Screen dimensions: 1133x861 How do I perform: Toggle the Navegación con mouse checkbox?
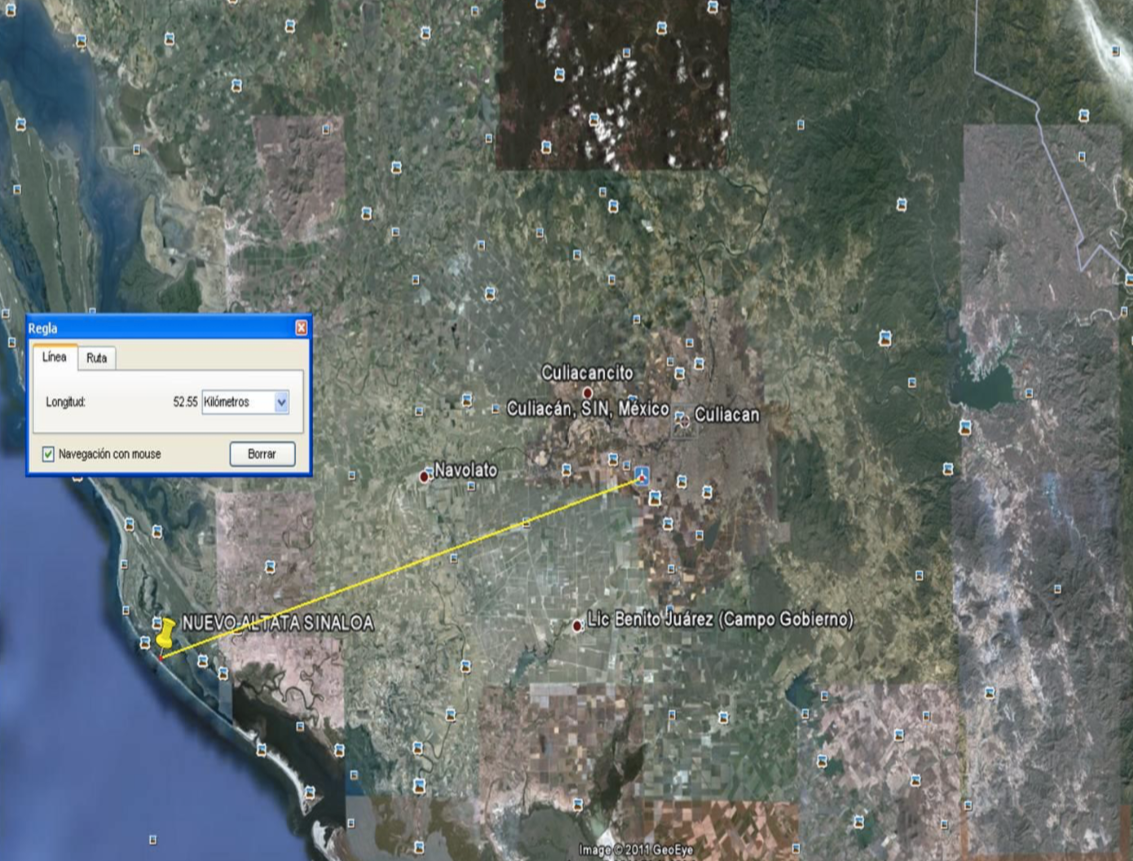(x=48, y=454)
